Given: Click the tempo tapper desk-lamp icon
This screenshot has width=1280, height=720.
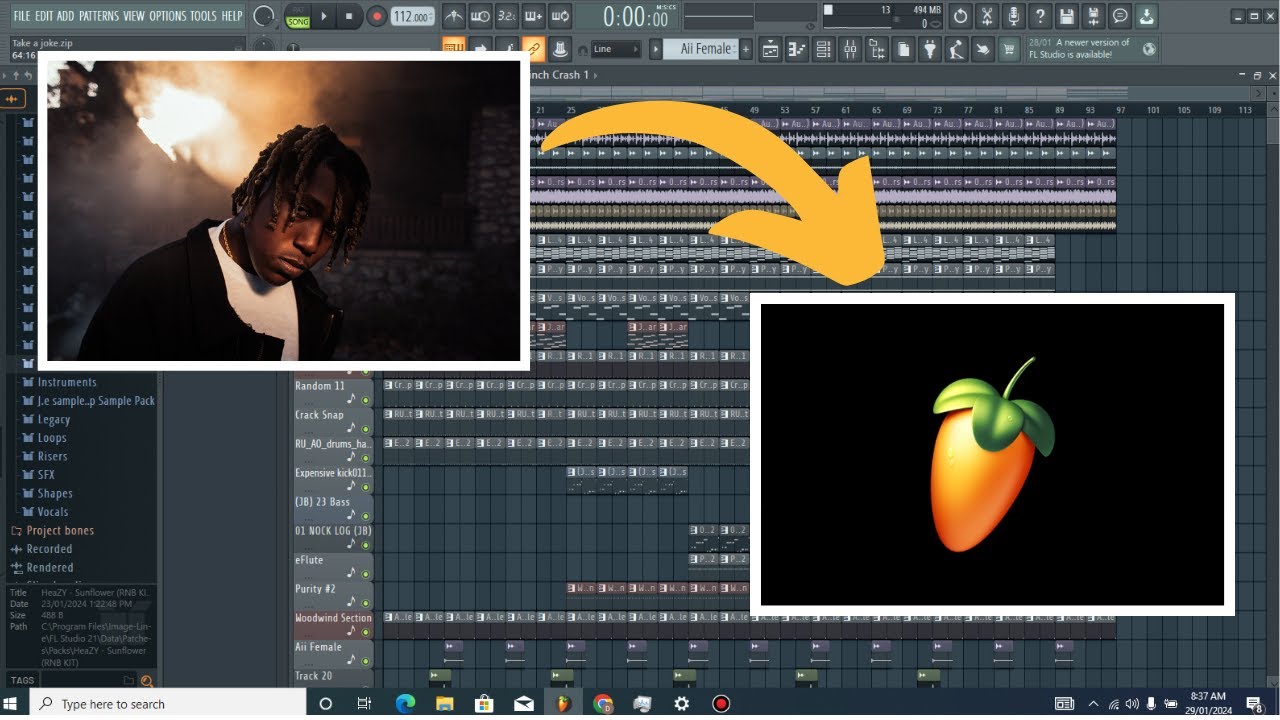Looking at the screenshot, I should click(x=956, y=48).
